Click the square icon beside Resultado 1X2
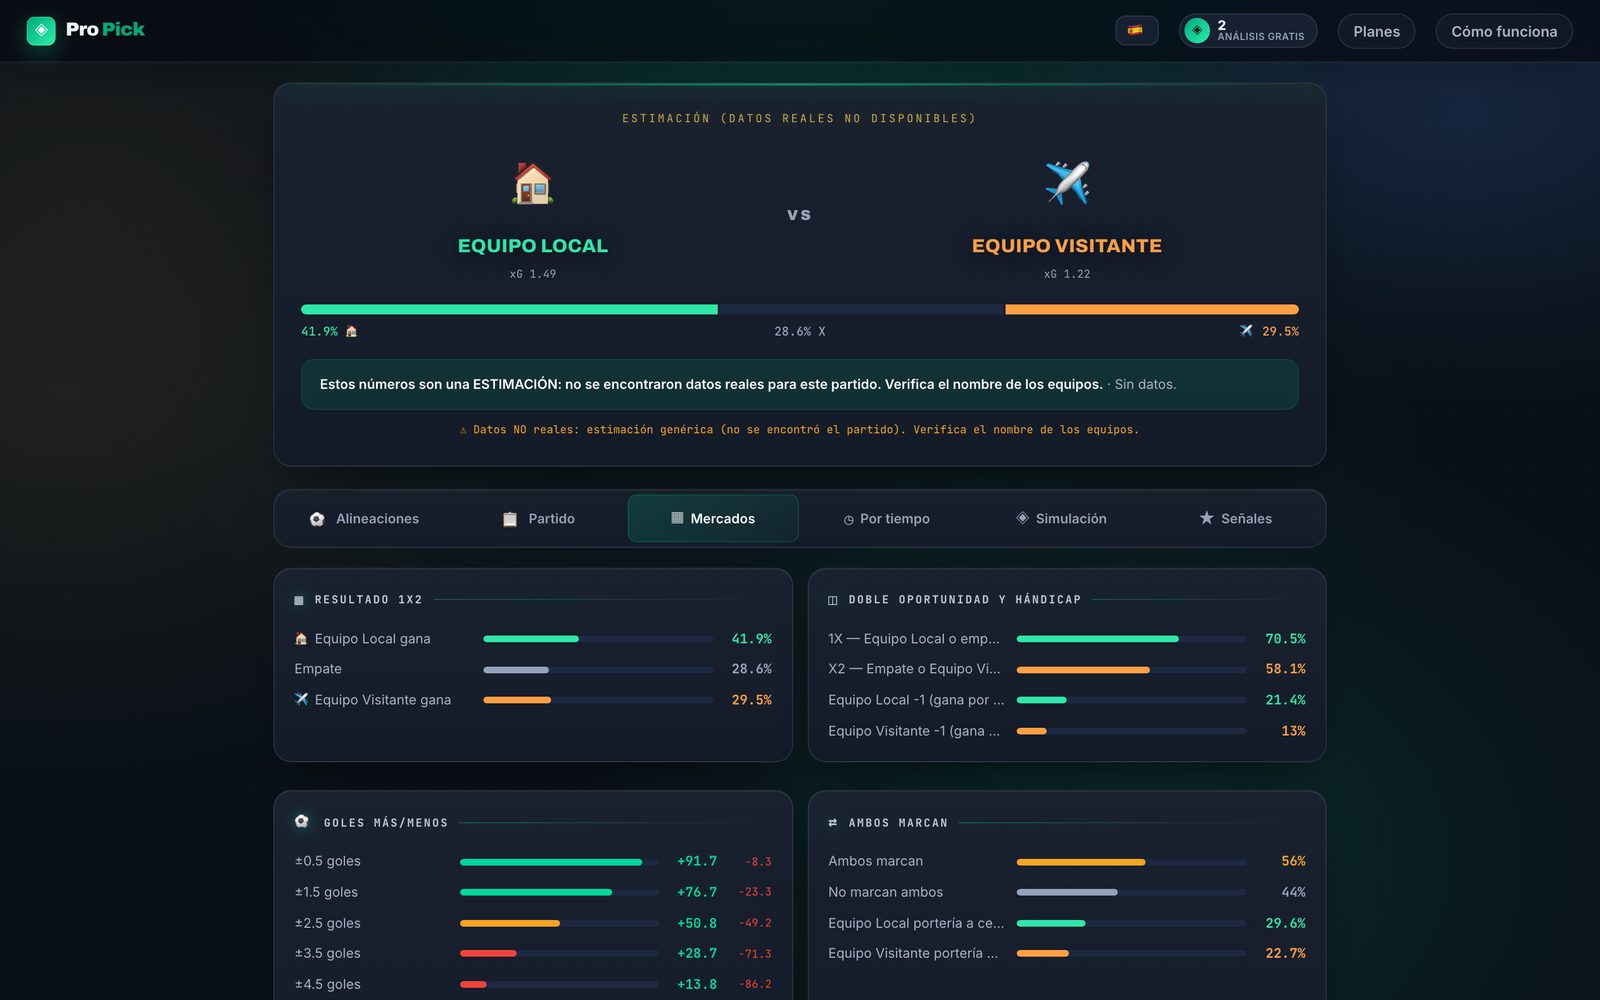This screenshot has width=1600, height=1000. tap(299, 600)
